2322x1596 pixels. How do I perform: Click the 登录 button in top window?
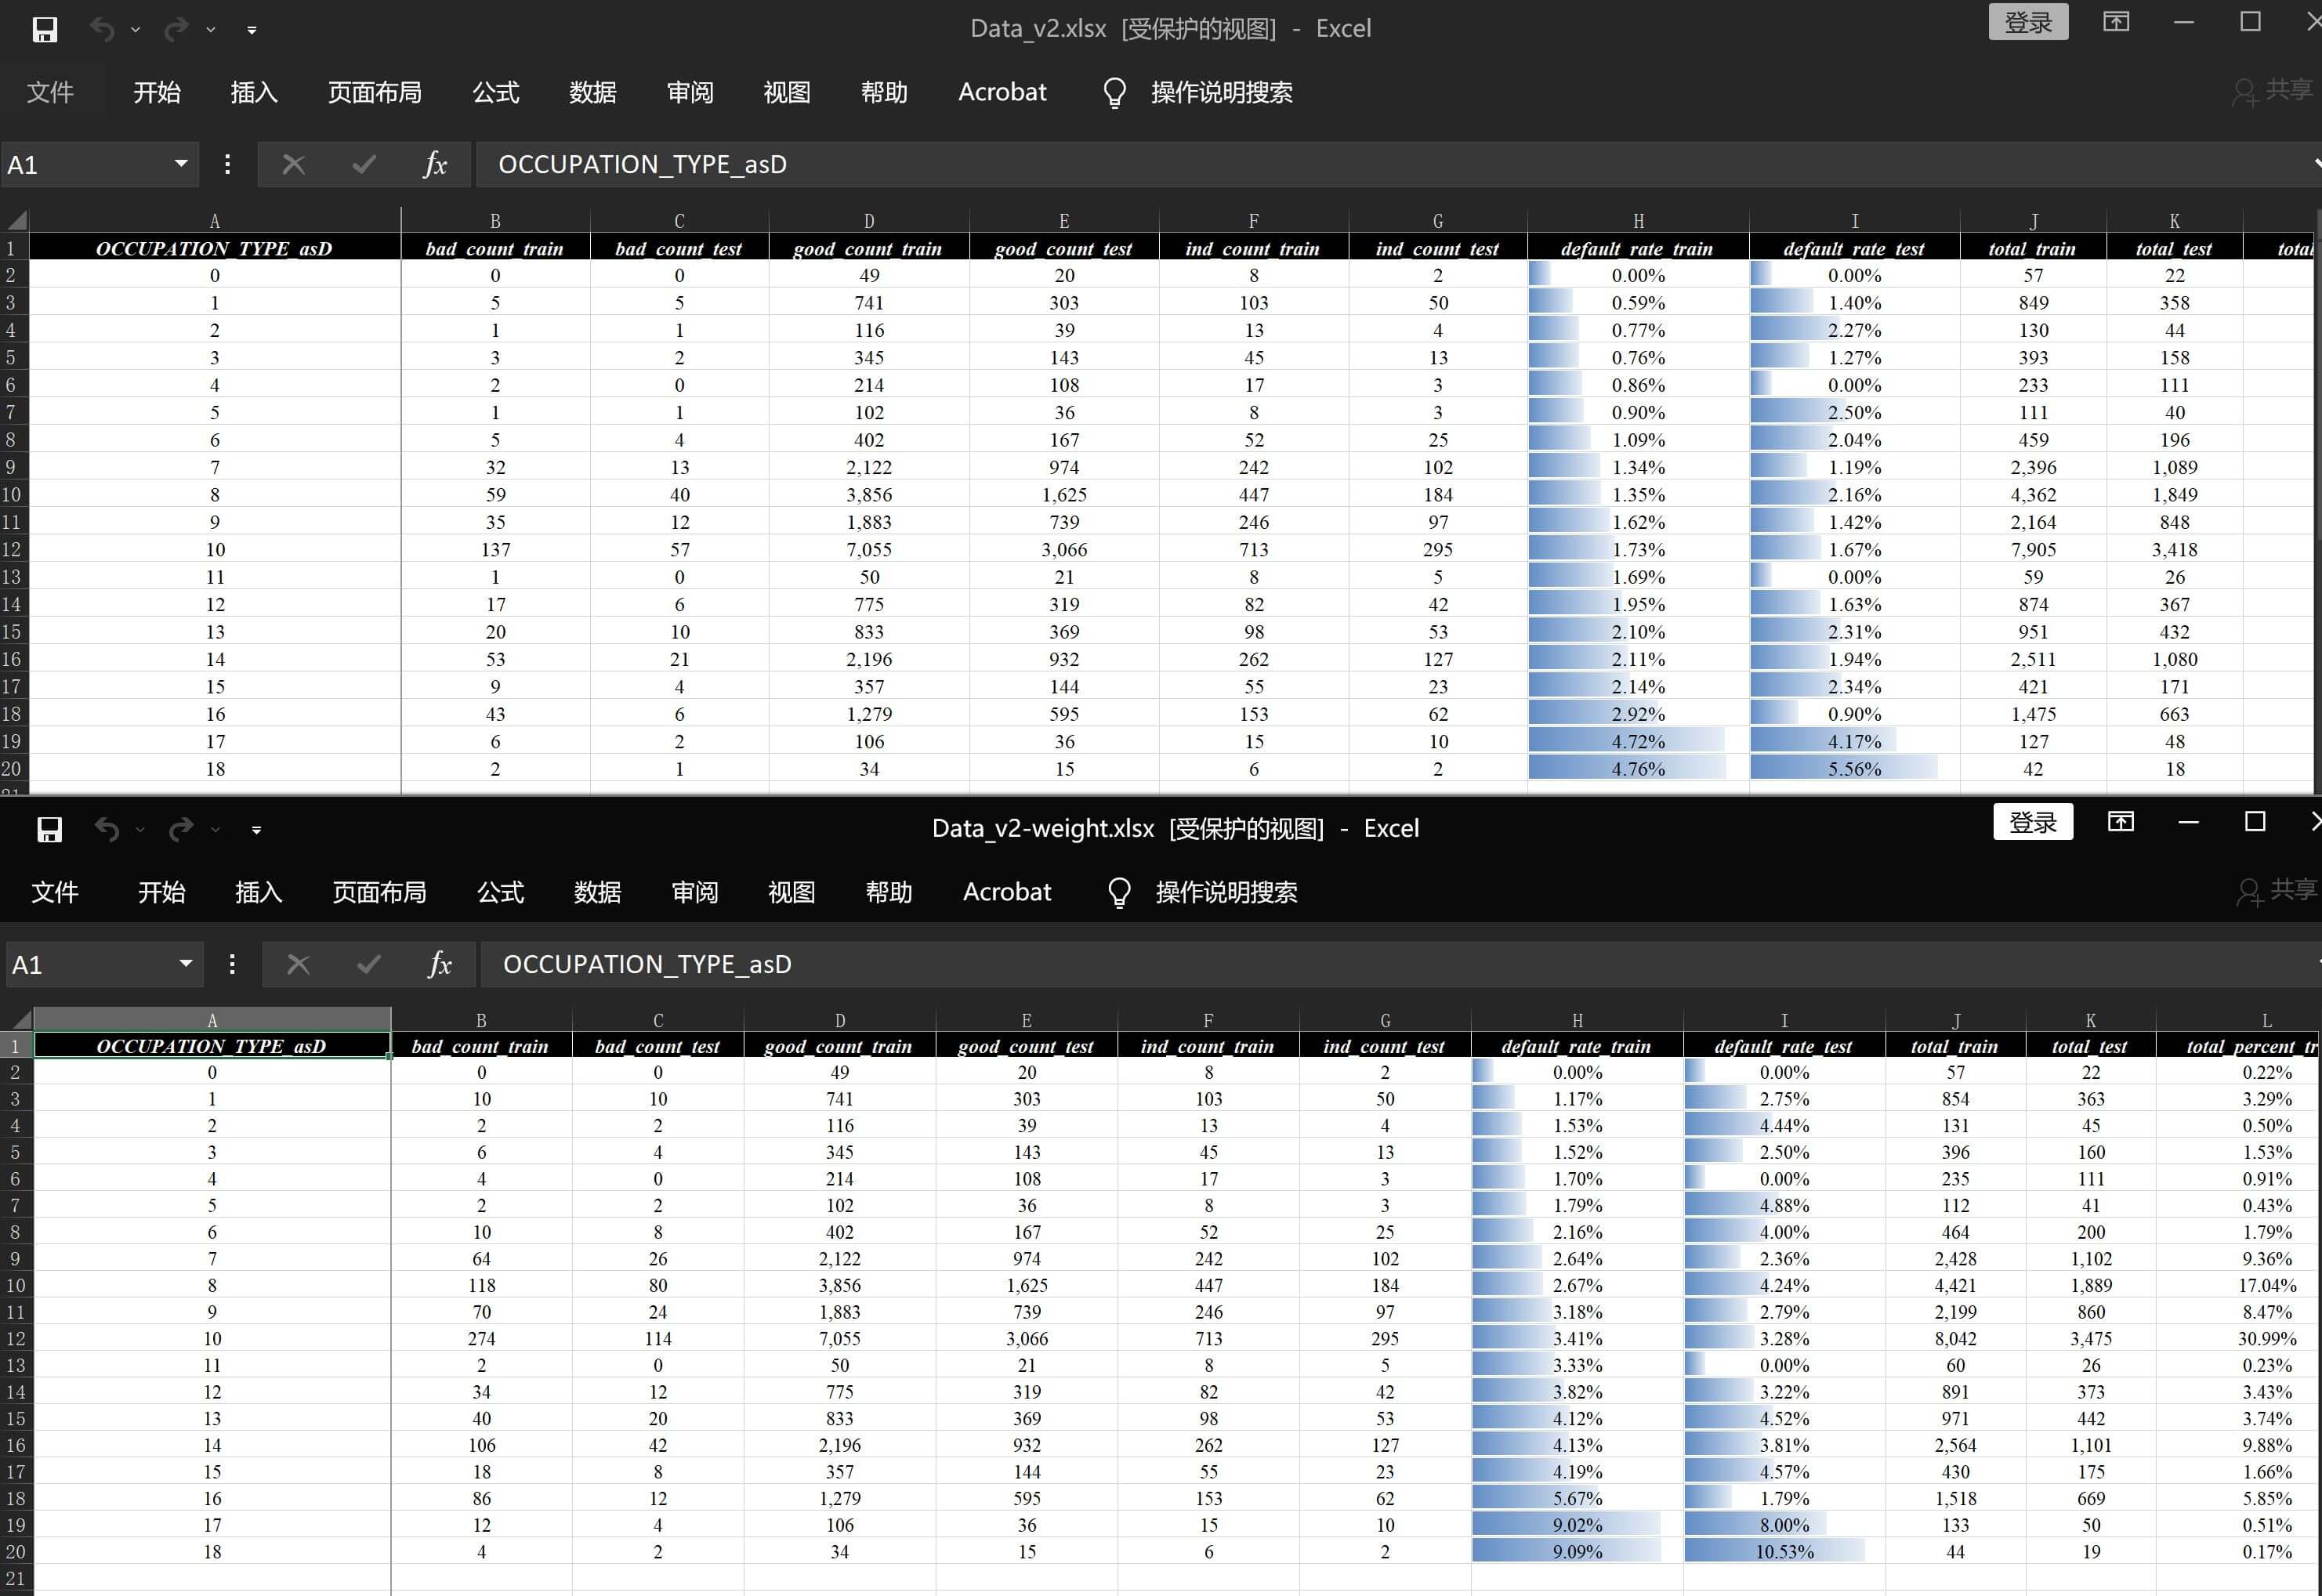coord(2027,22)
